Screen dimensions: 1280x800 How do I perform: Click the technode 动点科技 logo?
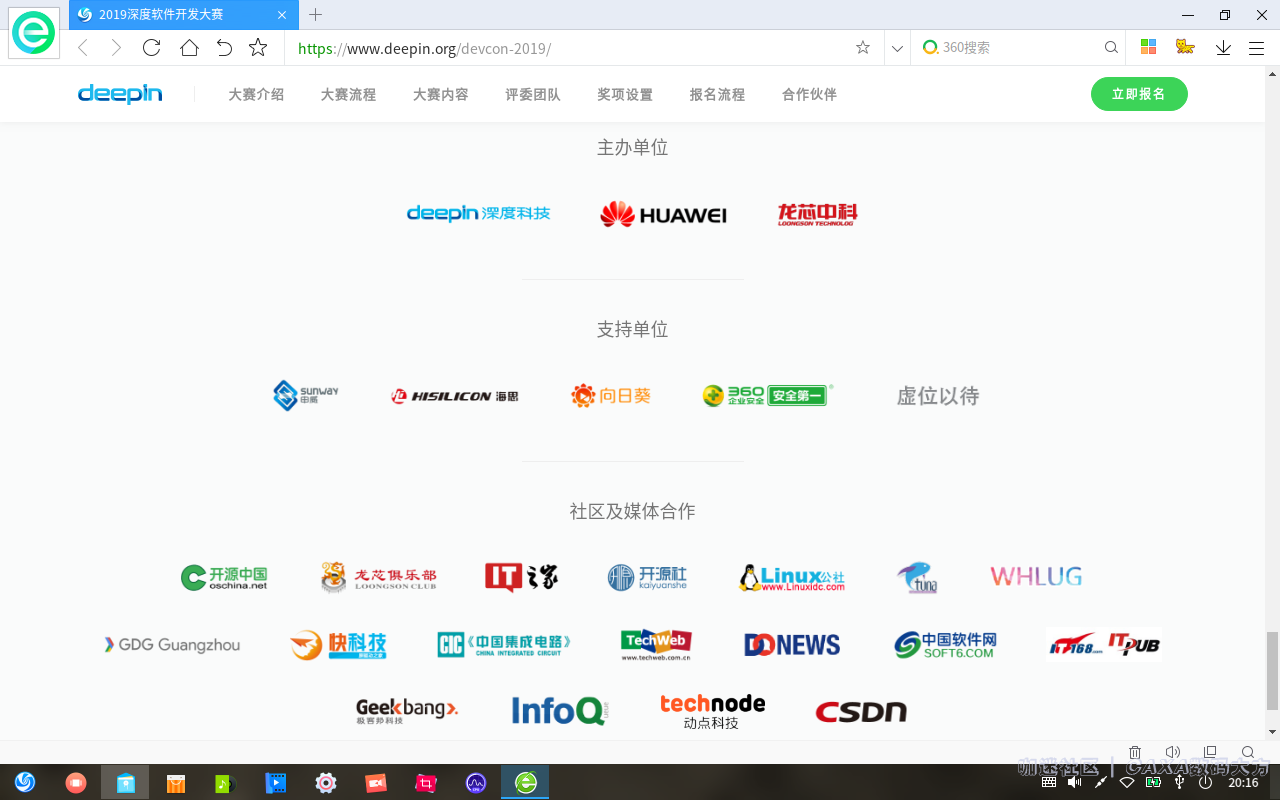pos(712,711)
